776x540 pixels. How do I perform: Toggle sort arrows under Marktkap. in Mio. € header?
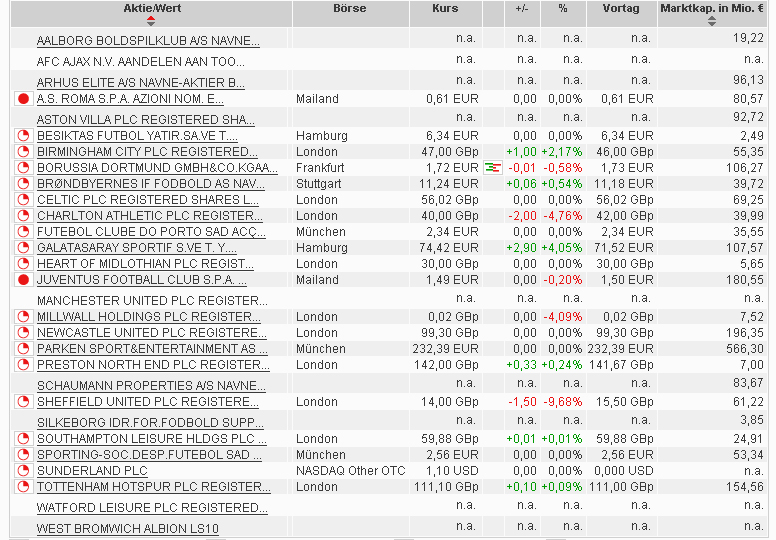(712, 21)
